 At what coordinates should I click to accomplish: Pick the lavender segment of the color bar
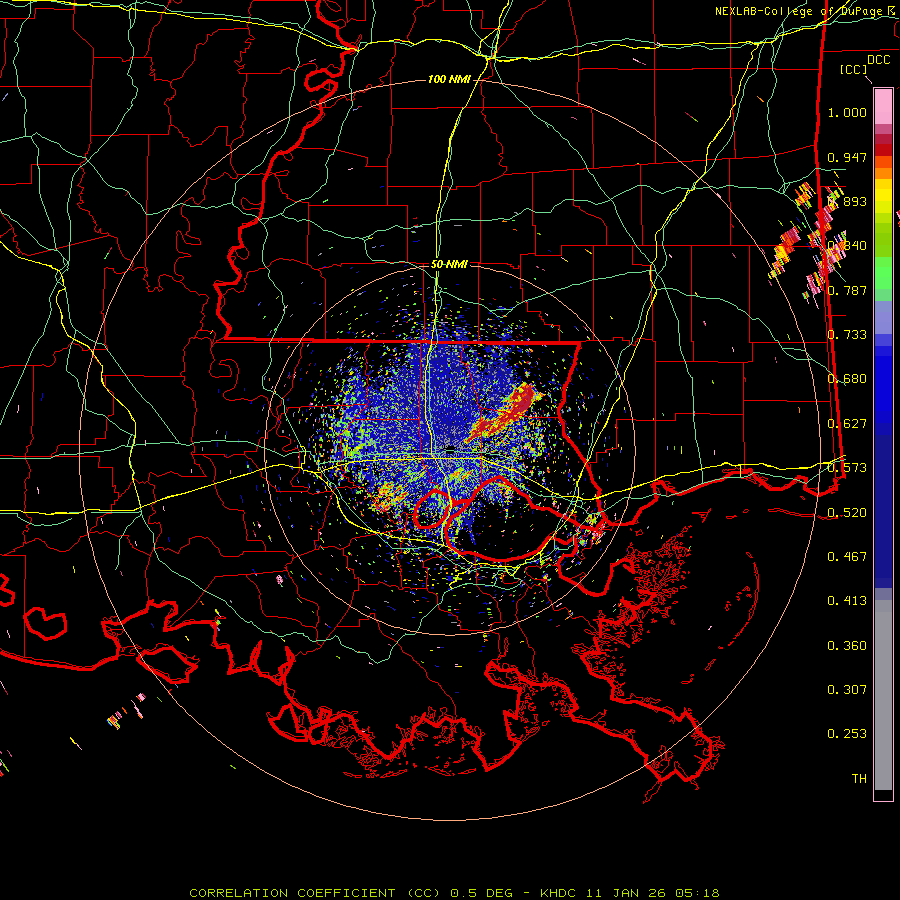point(883,318)
